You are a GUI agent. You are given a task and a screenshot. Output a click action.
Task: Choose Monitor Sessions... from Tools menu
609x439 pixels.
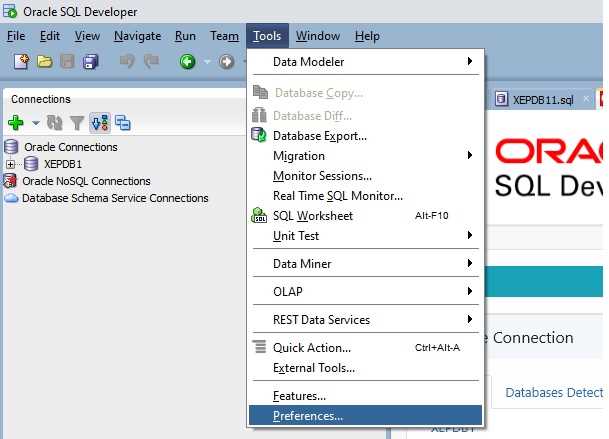[365, 176]
